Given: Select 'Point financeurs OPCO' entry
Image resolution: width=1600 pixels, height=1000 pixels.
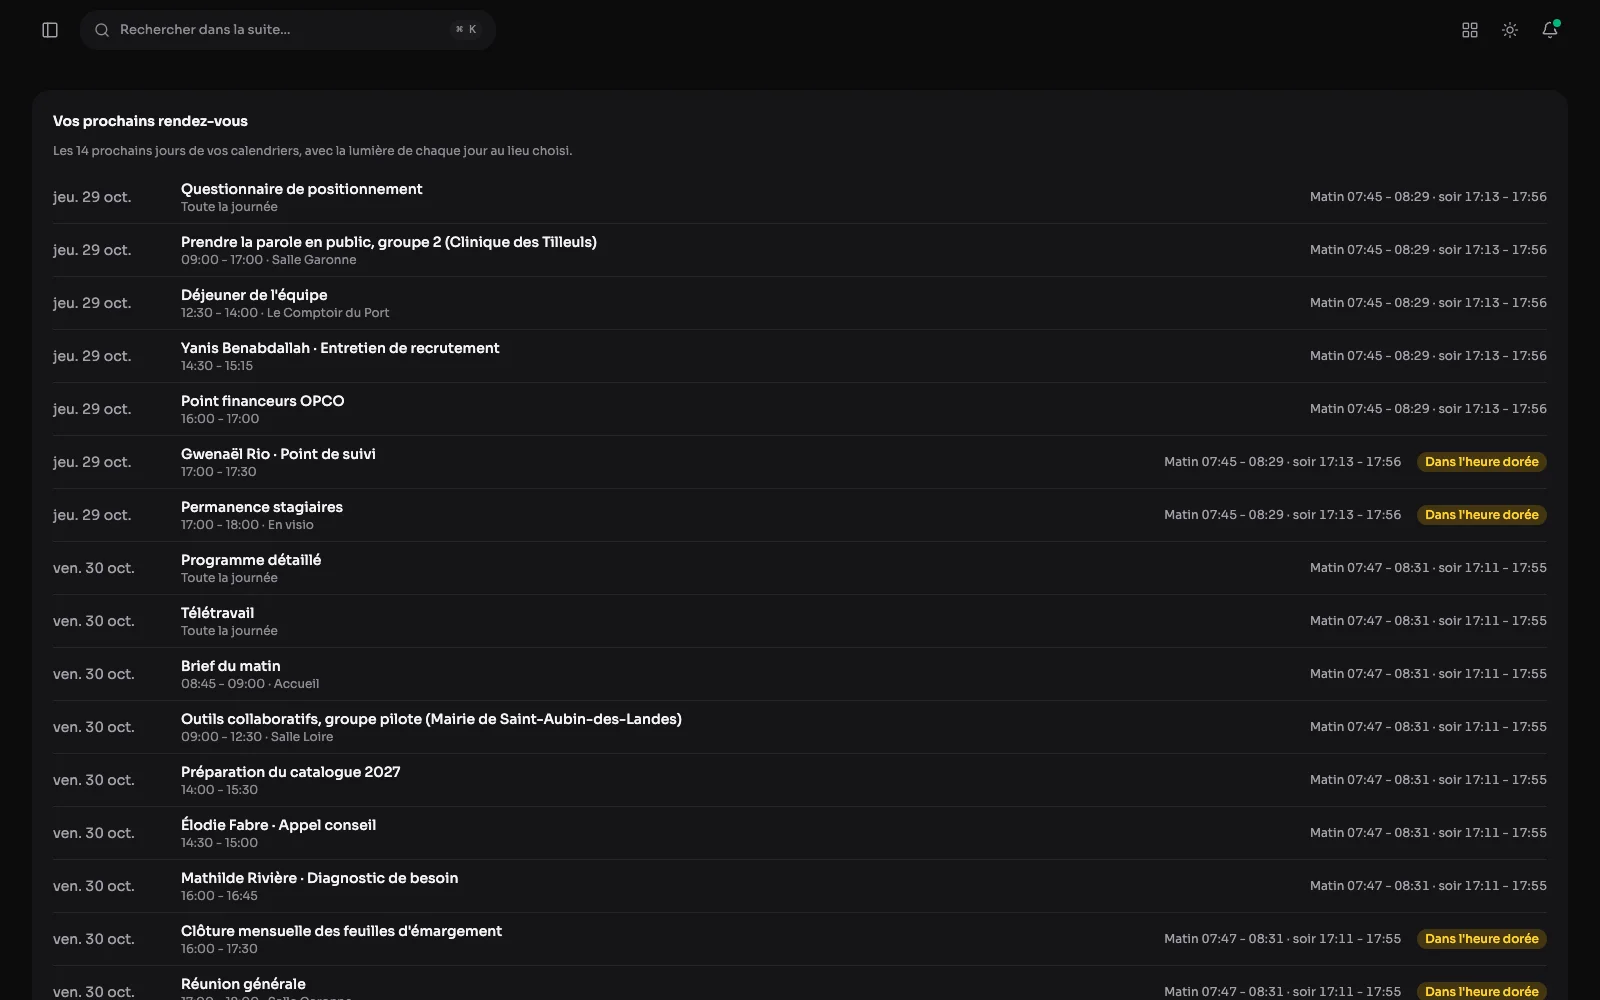Looking at the screenshot, I should click(800, 409).
